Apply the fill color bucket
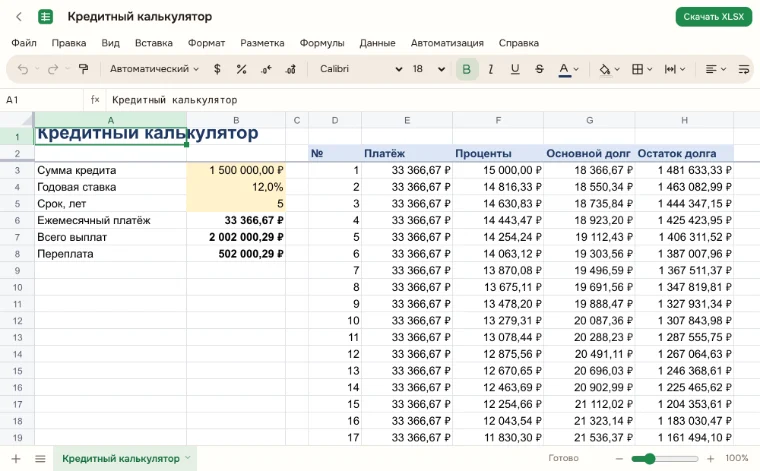 tap(604, 70)
